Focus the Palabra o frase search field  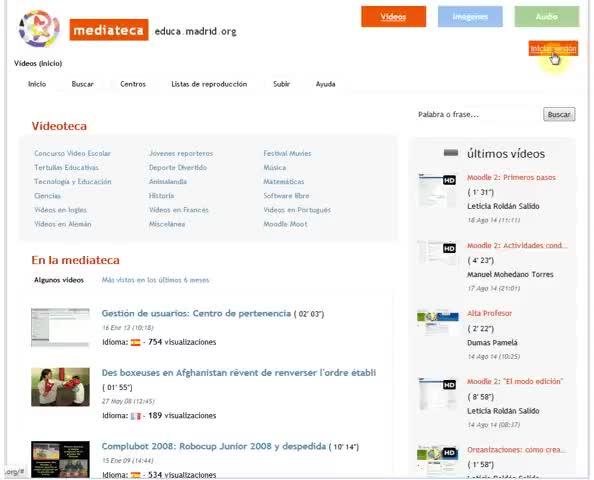pyautogui.click(x=478, y=114)
